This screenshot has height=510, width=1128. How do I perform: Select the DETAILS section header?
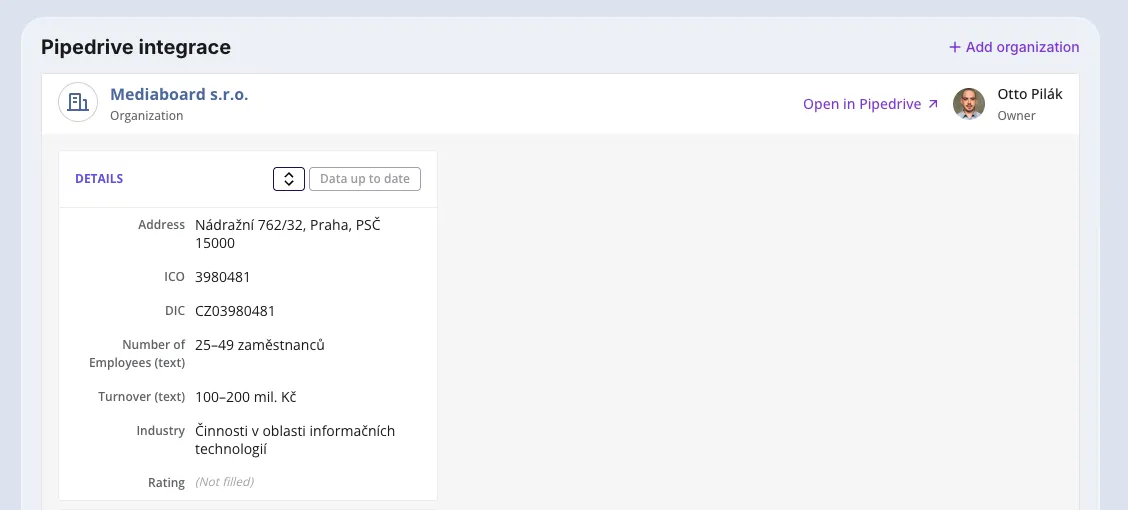[99, 178]
